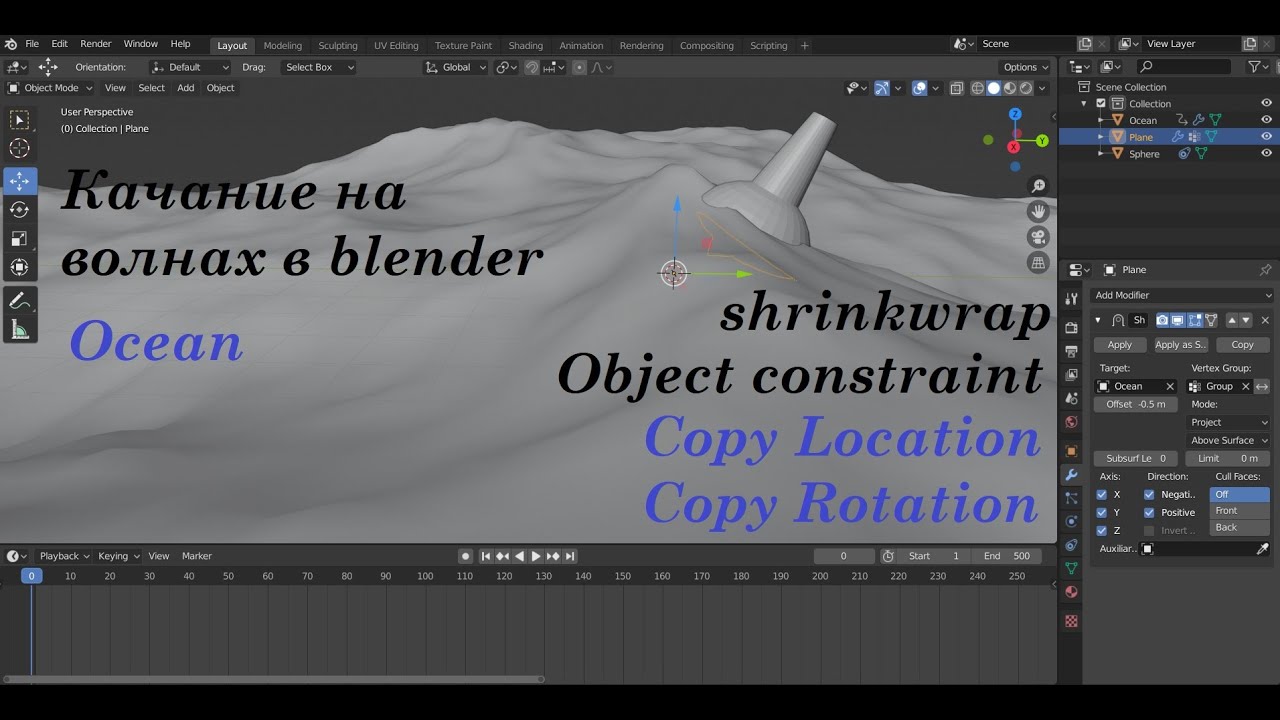The image size is (1280, 720).
Task: Open the Particles properties tab
Action: click(x=1071, y=498)
